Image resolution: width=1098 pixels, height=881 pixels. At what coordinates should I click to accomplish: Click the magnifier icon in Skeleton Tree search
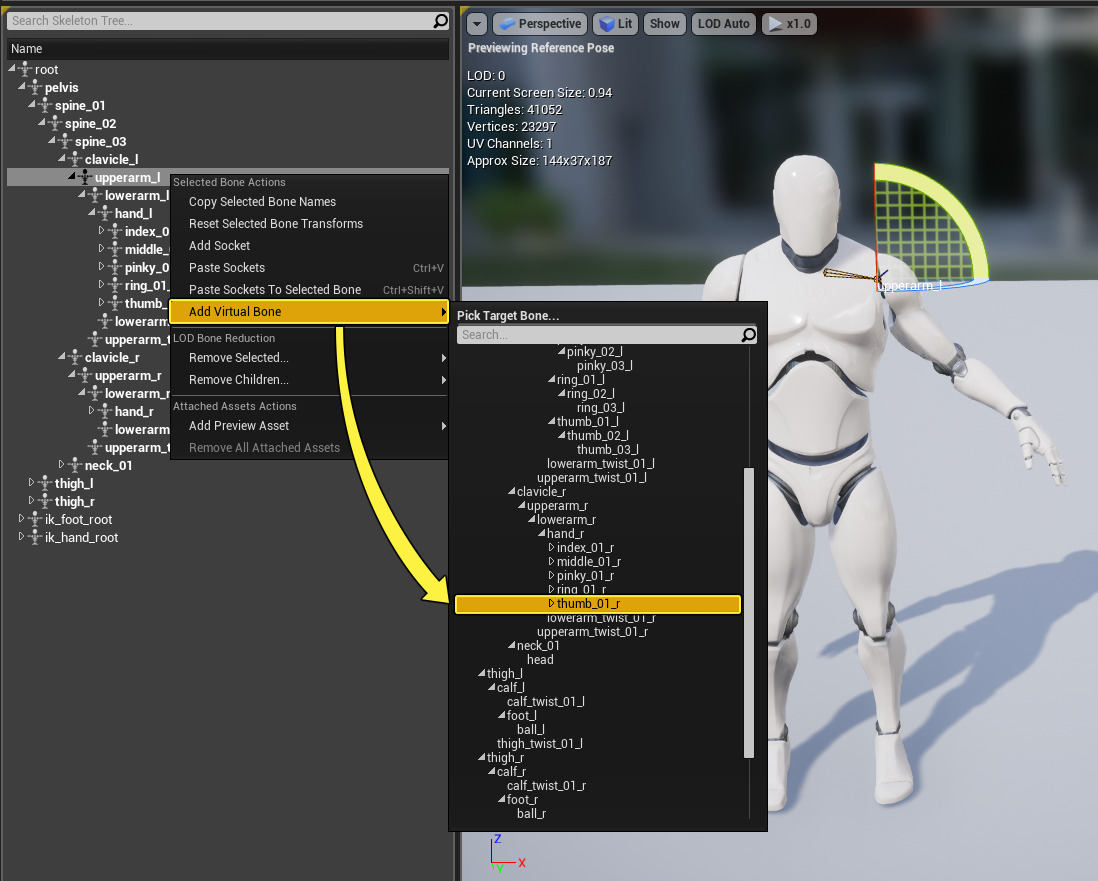tap(440, 21)
